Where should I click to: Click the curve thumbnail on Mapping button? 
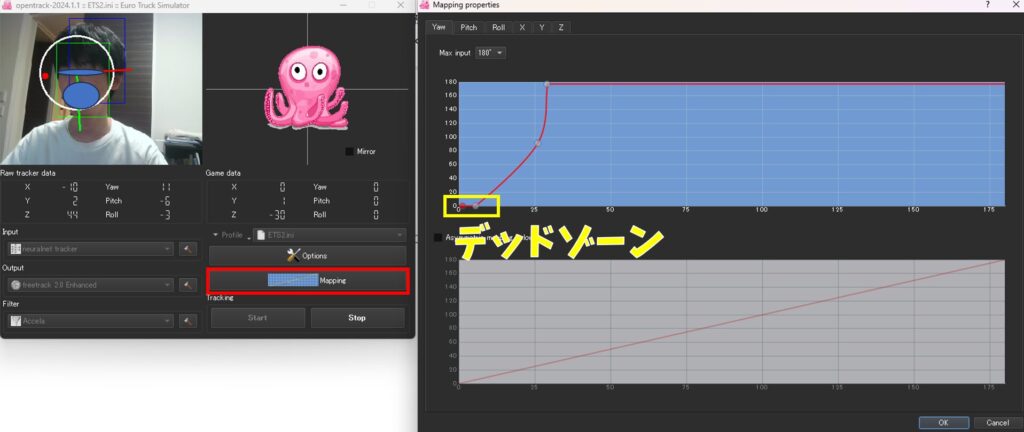293,281
